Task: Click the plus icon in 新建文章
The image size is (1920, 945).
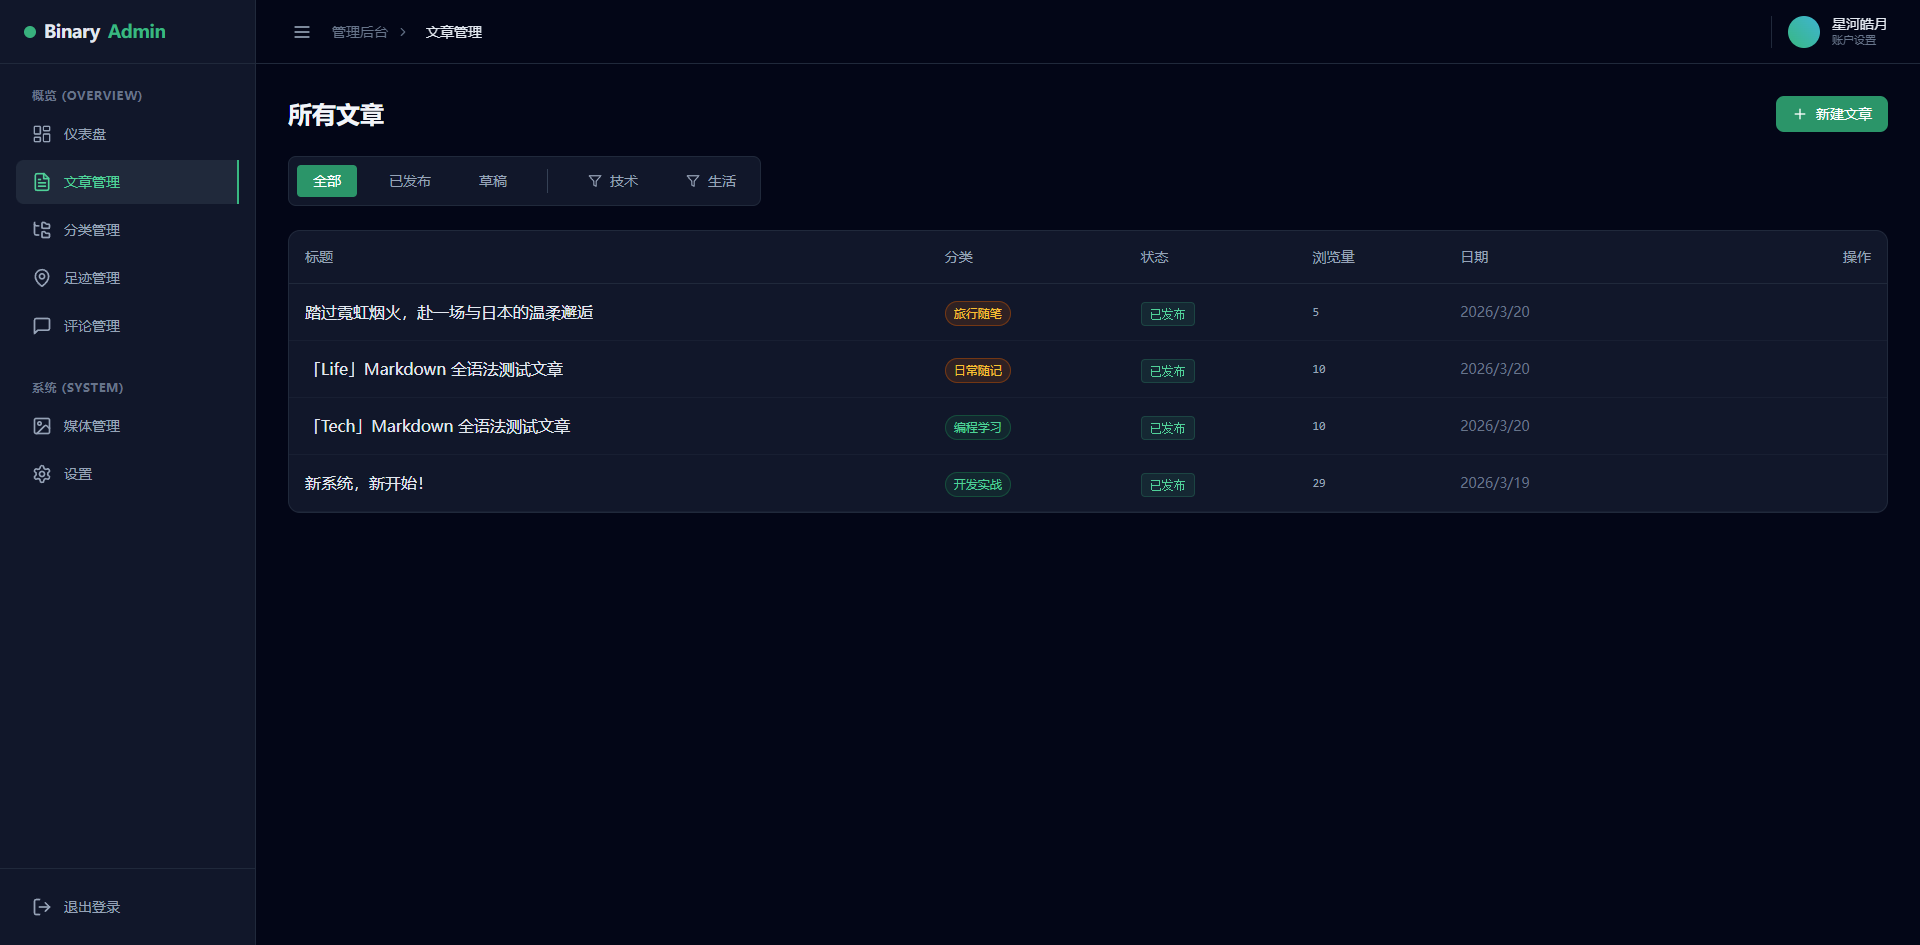Action: pos(1800,114)
